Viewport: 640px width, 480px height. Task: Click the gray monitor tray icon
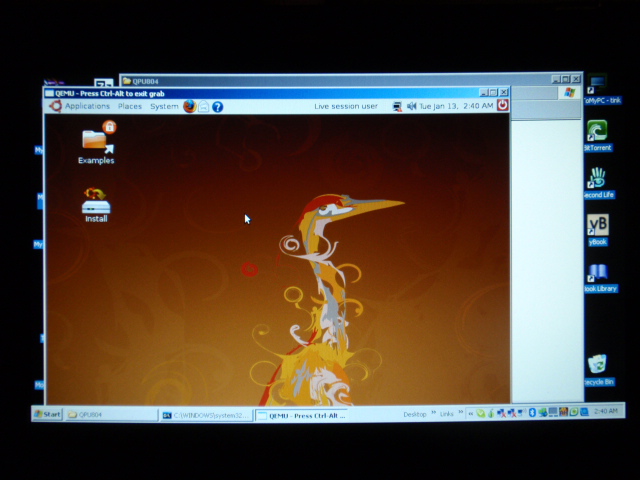coord(553,412)
